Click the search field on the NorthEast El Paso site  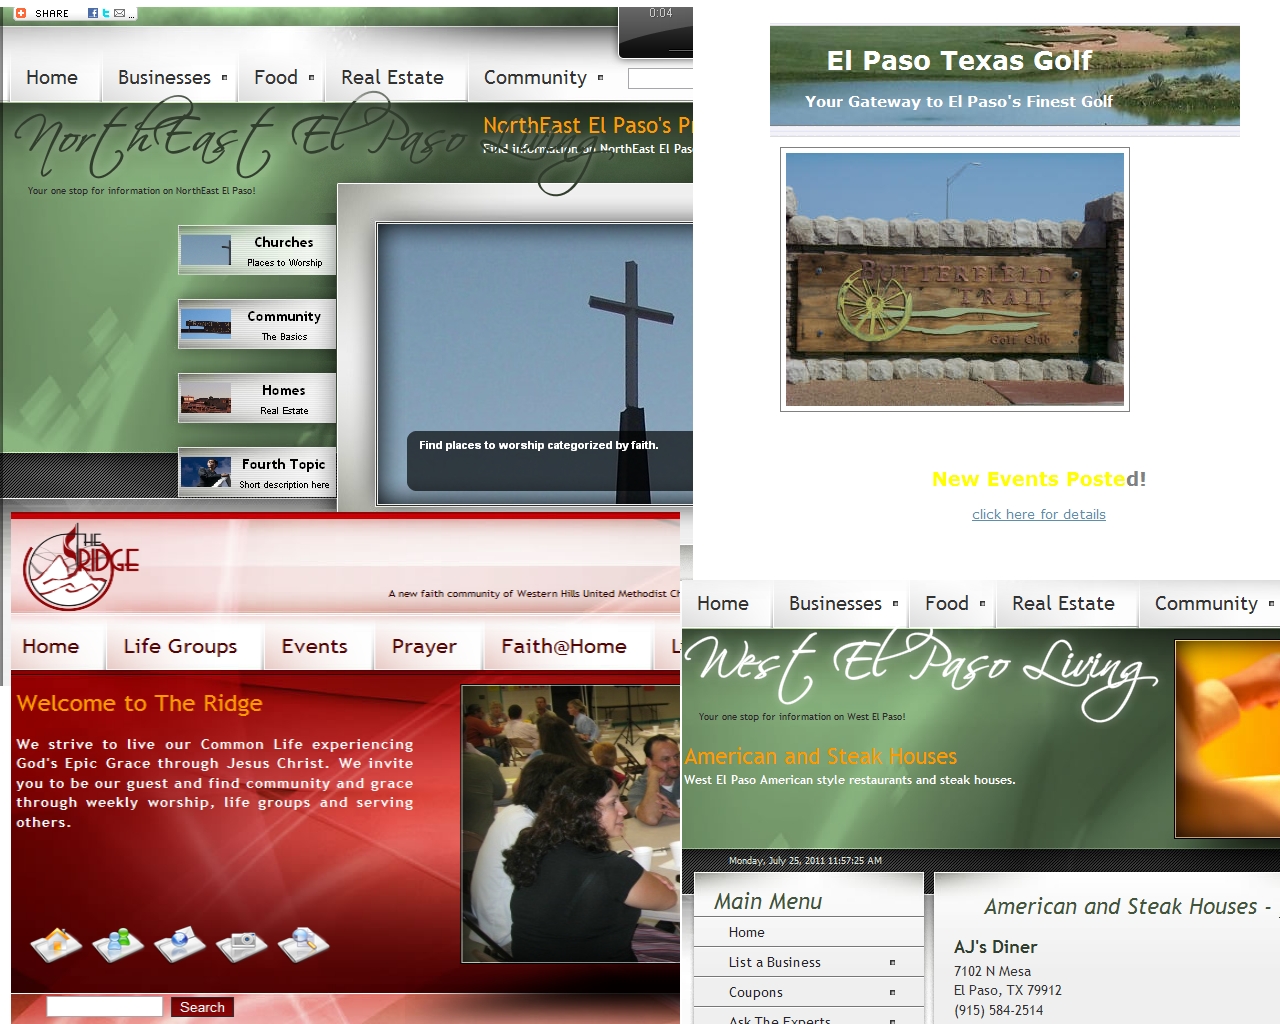(660, 78)
